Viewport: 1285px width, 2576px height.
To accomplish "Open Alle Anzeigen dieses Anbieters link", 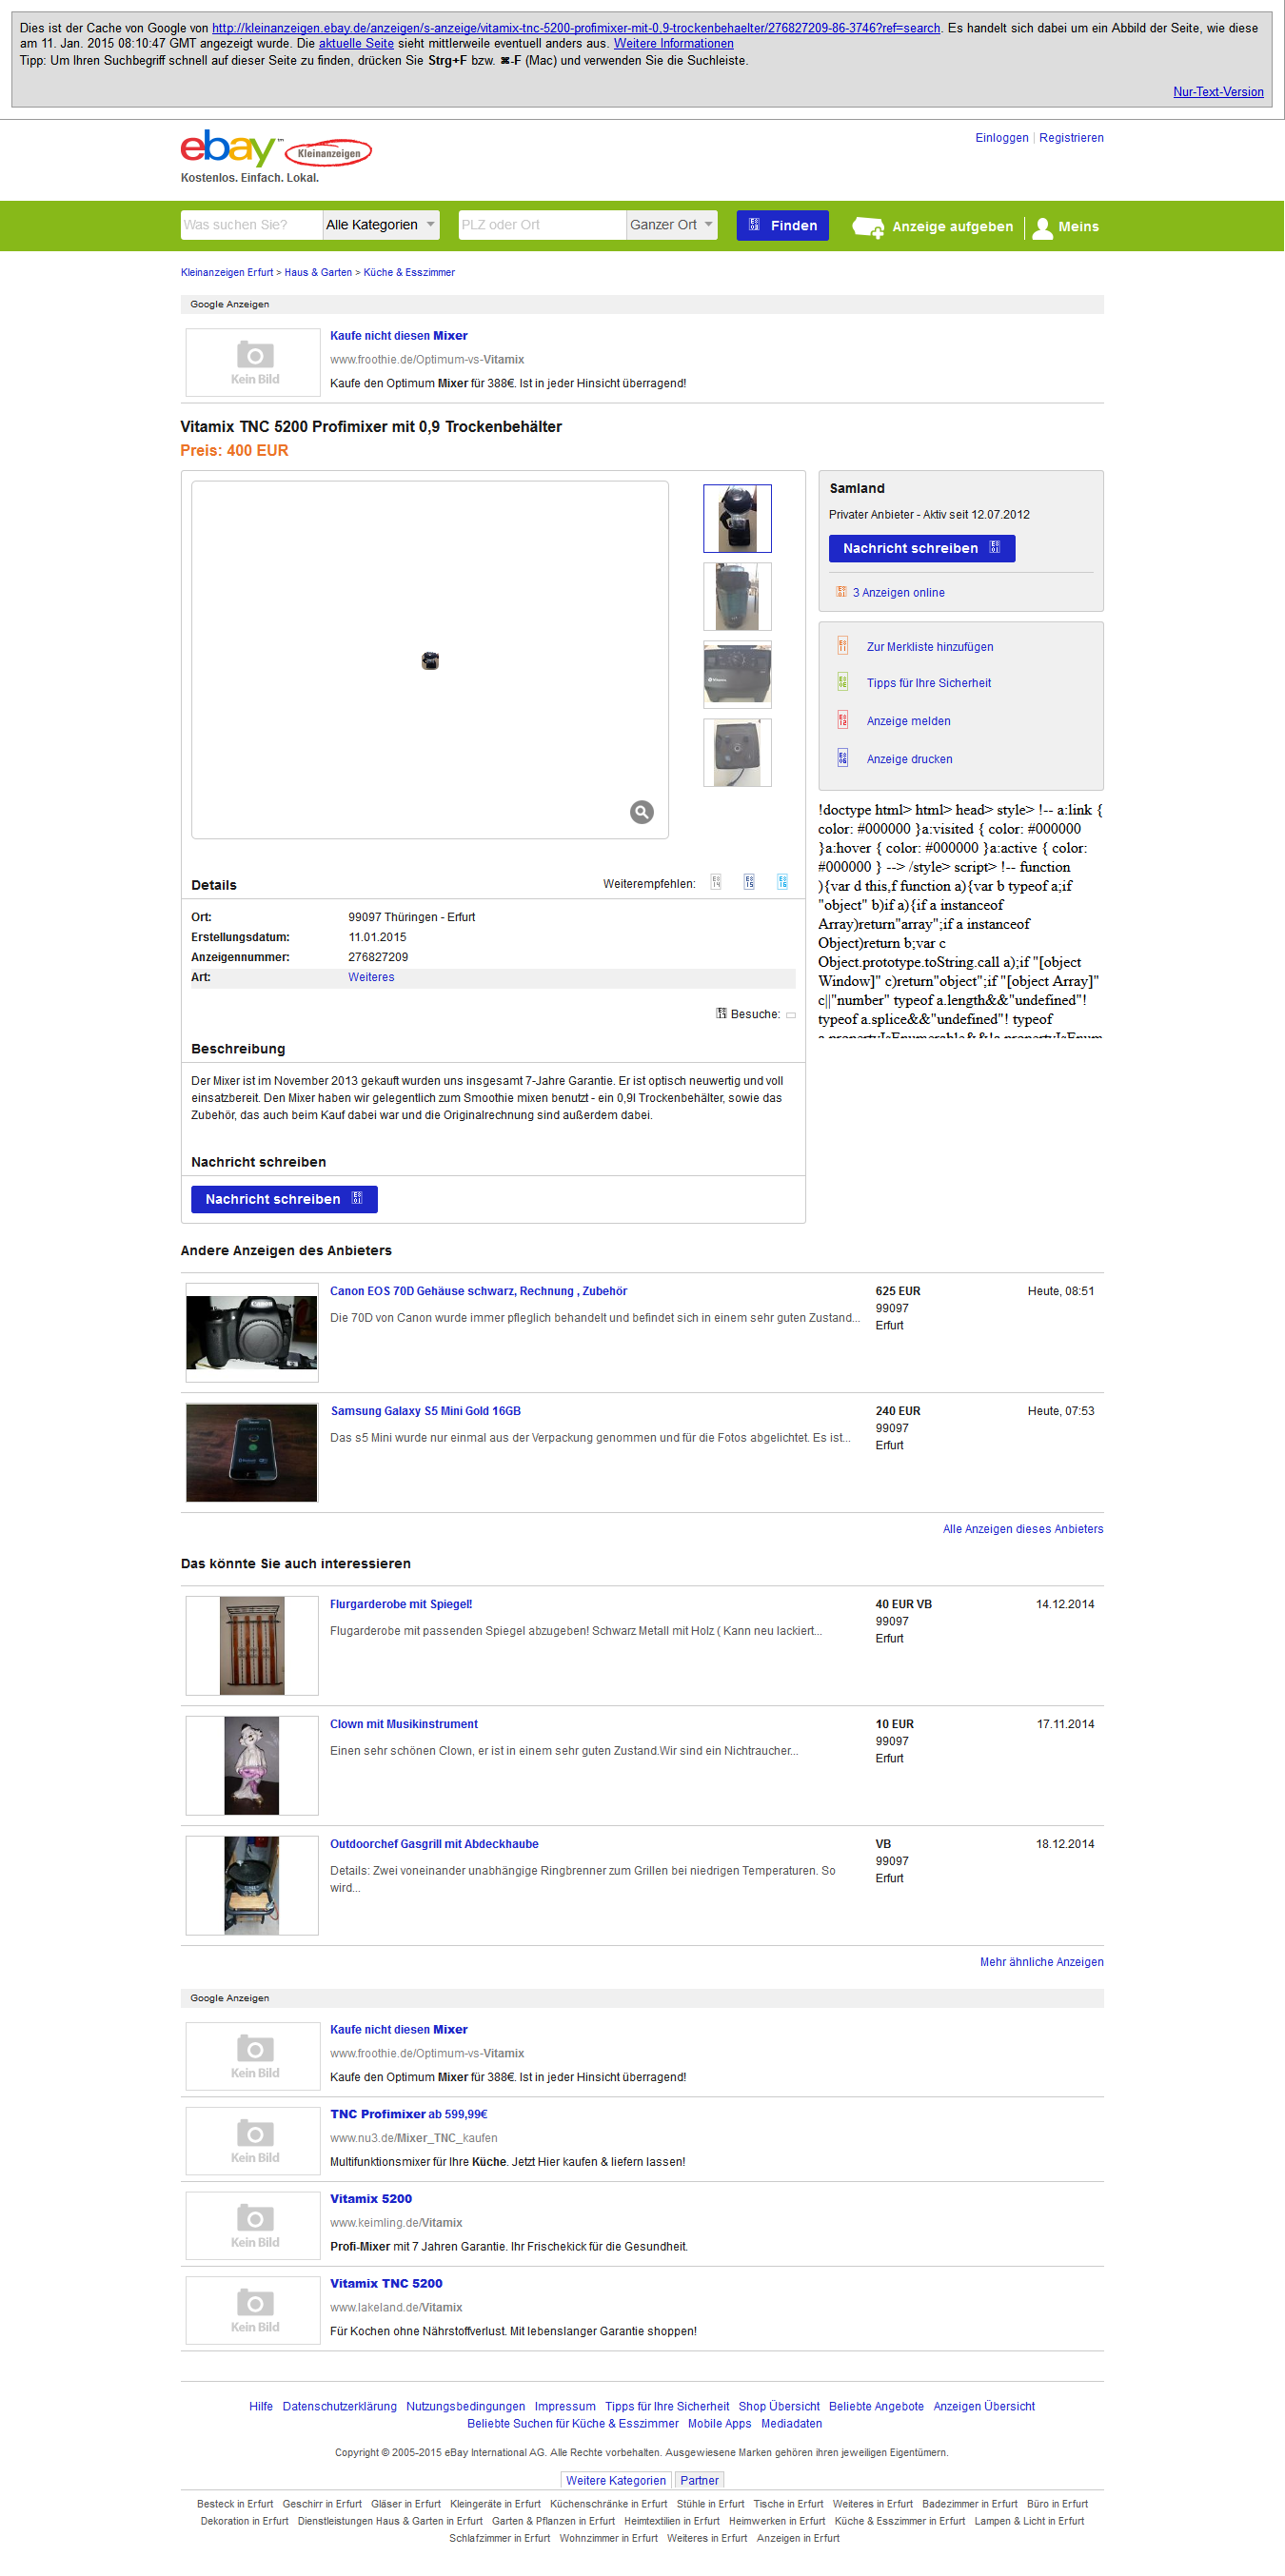I will pyautogui.click(x=1023, y=1529).
